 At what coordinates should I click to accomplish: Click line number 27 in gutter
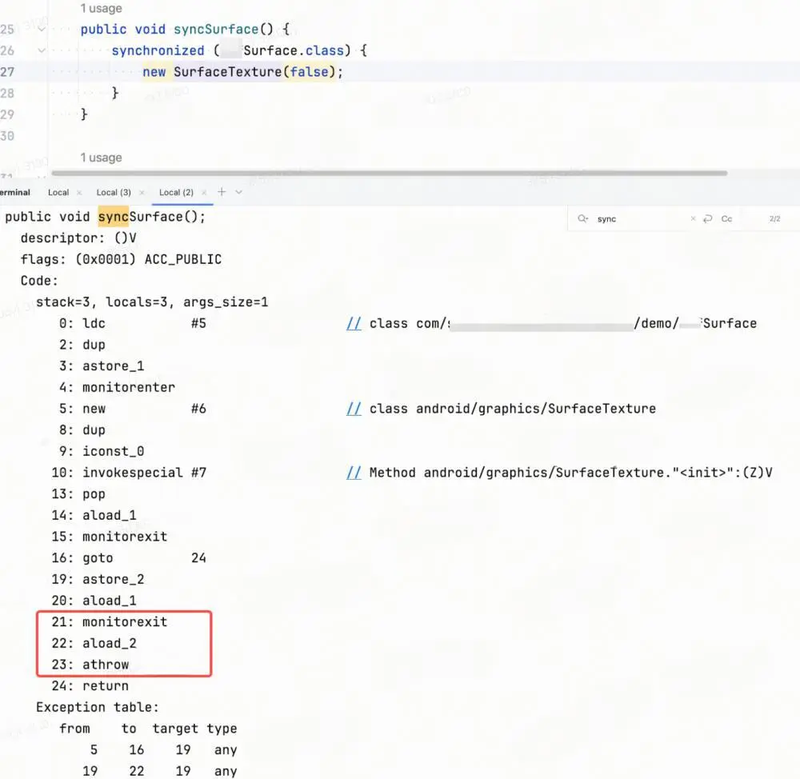(x=7, y=72)
